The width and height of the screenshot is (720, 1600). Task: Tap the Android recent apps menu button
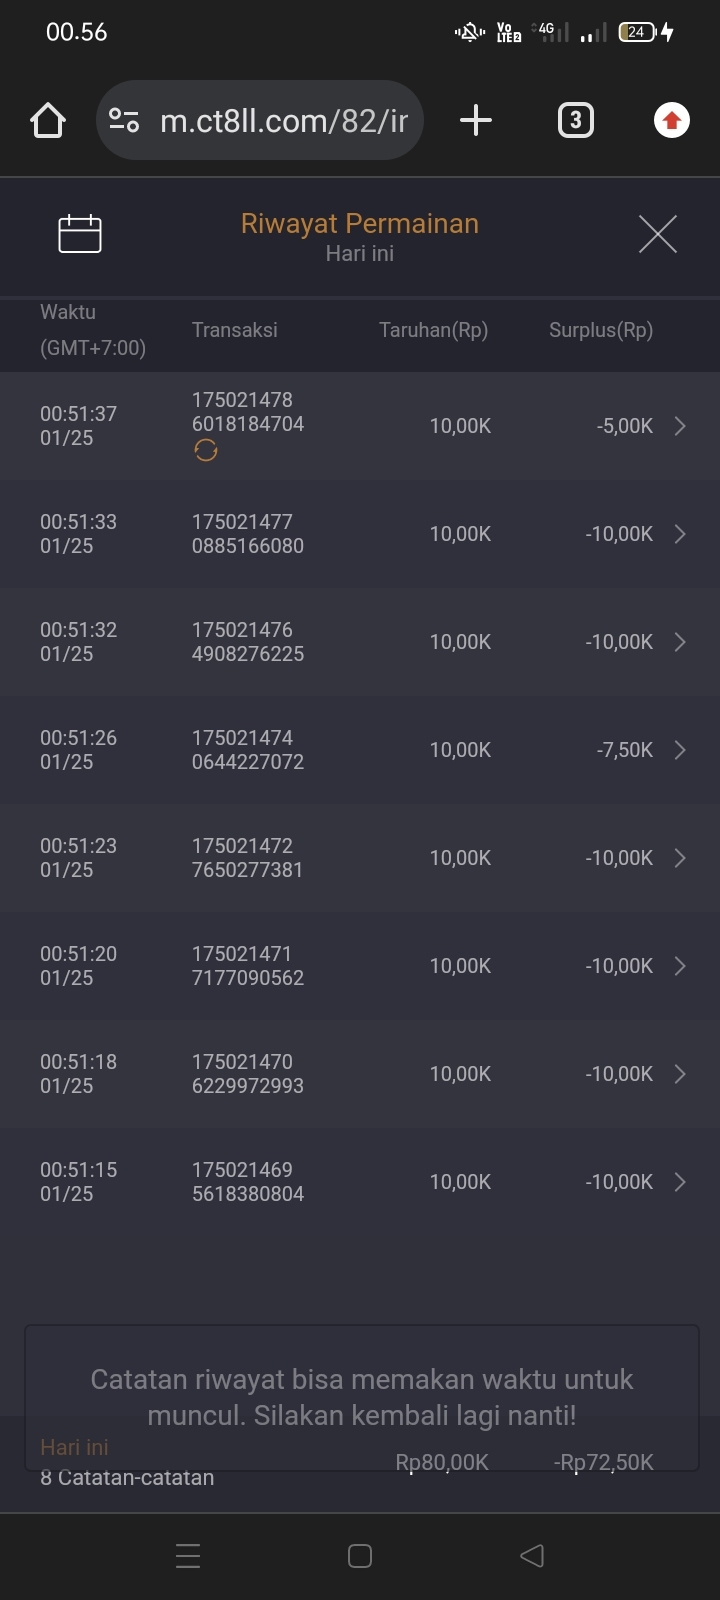(x=188, y=1556)
